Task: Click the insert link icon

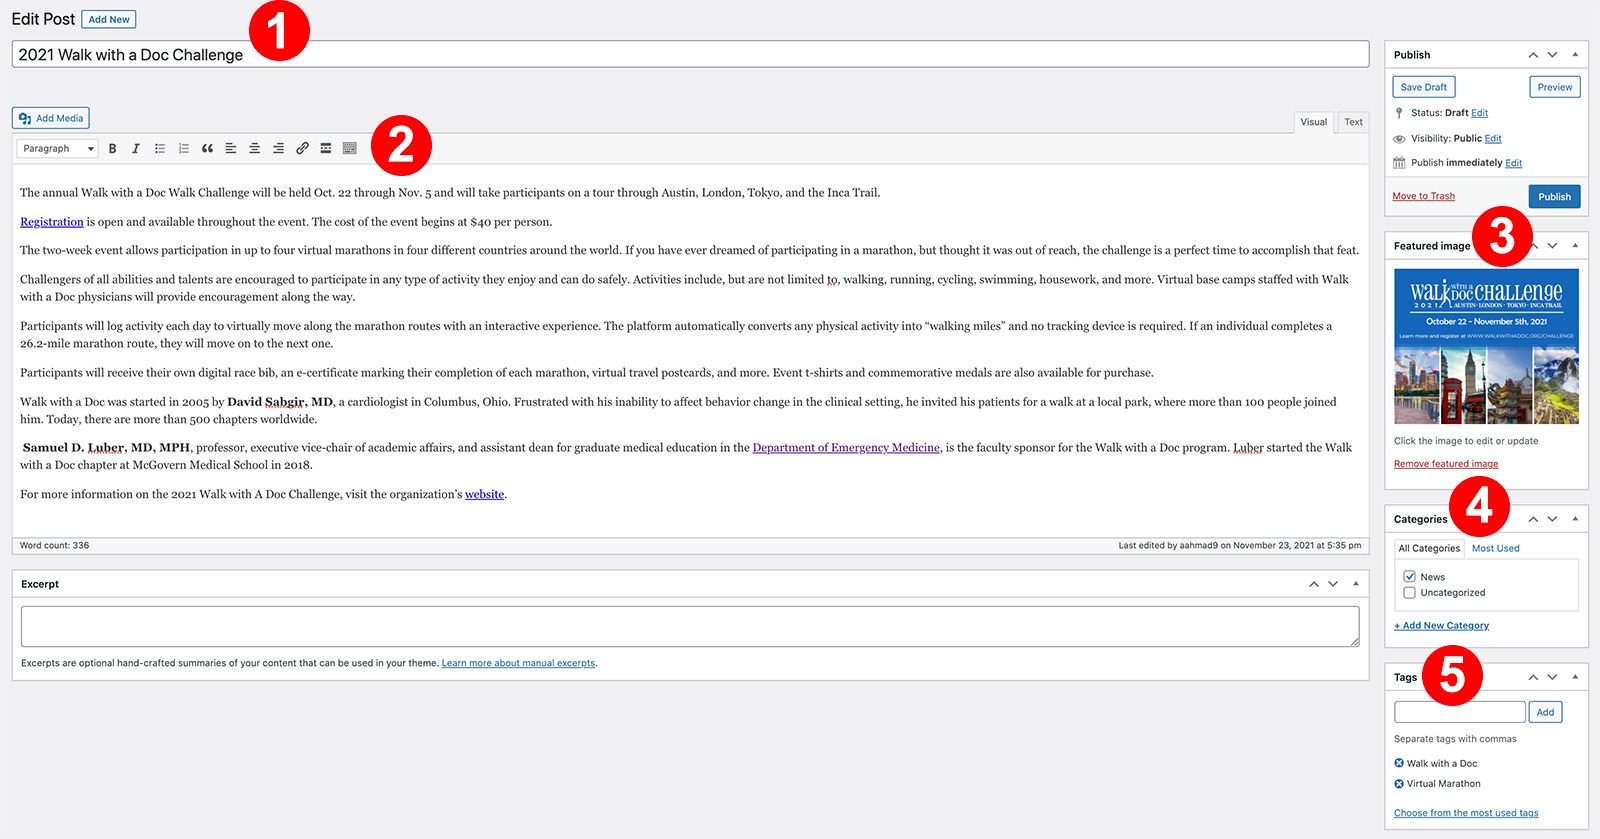Action: [302, 149]
